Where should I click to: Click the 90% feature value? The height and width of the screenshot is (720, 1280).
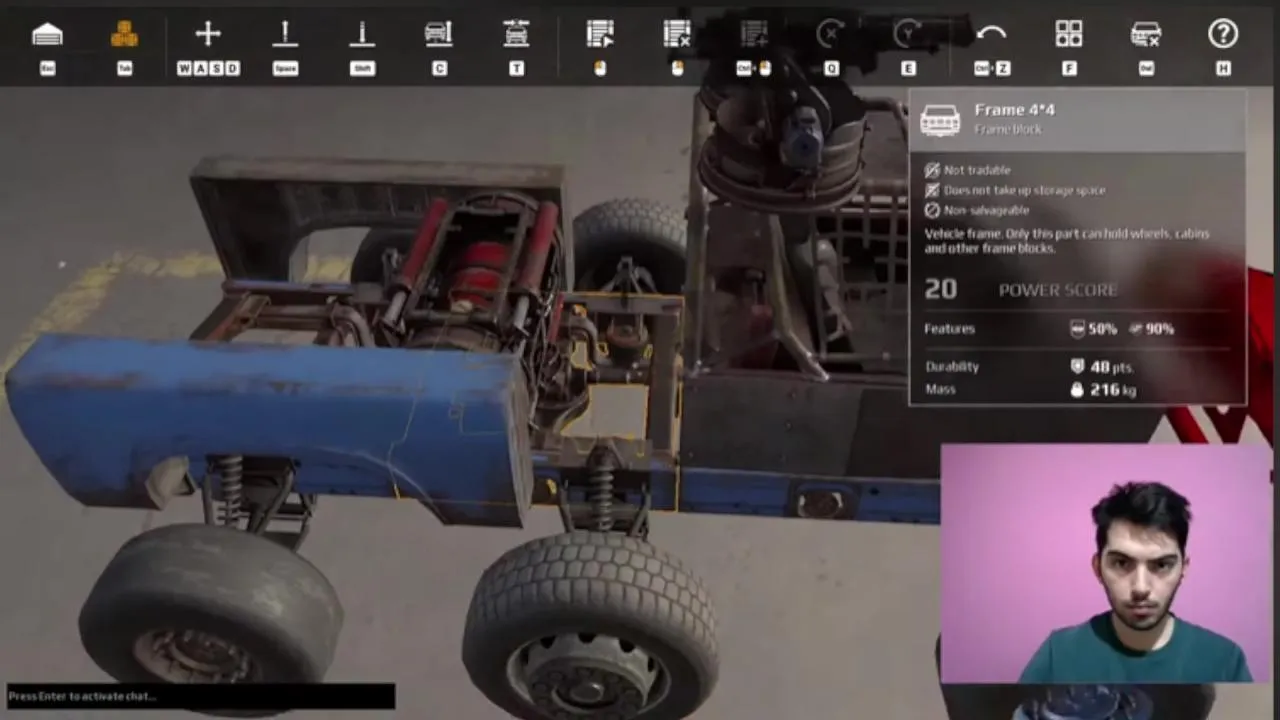click(1159, 328)
